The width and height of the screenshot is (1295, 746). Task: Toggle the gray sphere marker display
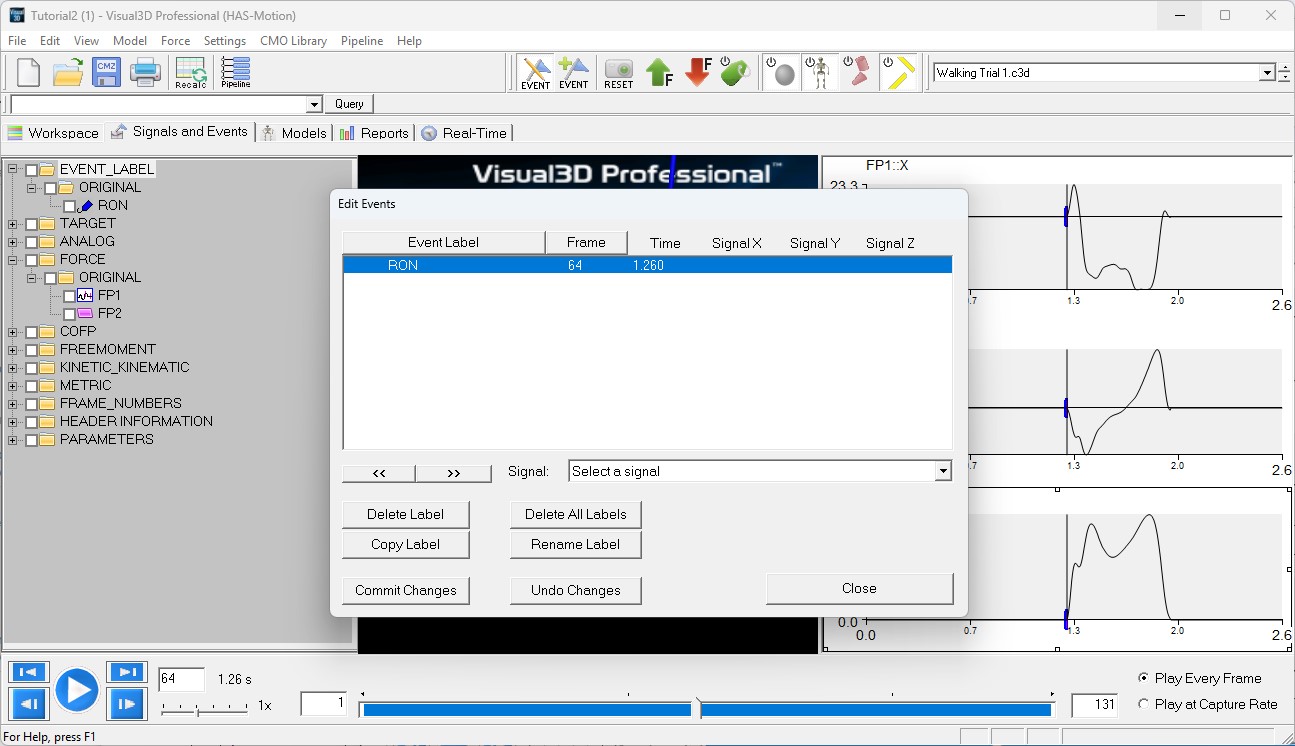point(782,73)
